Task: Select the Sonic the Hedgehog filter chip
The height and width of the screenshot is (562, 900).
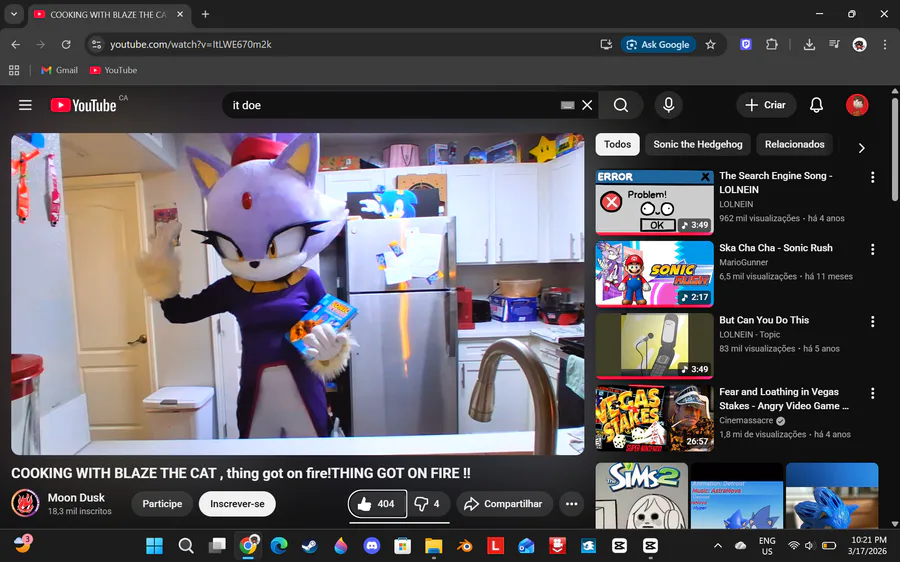Action: (x=698, y=145)
